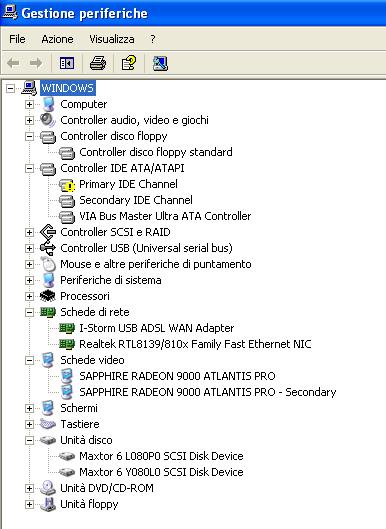Click the Processori chip icon

click(x=48, y=296)
